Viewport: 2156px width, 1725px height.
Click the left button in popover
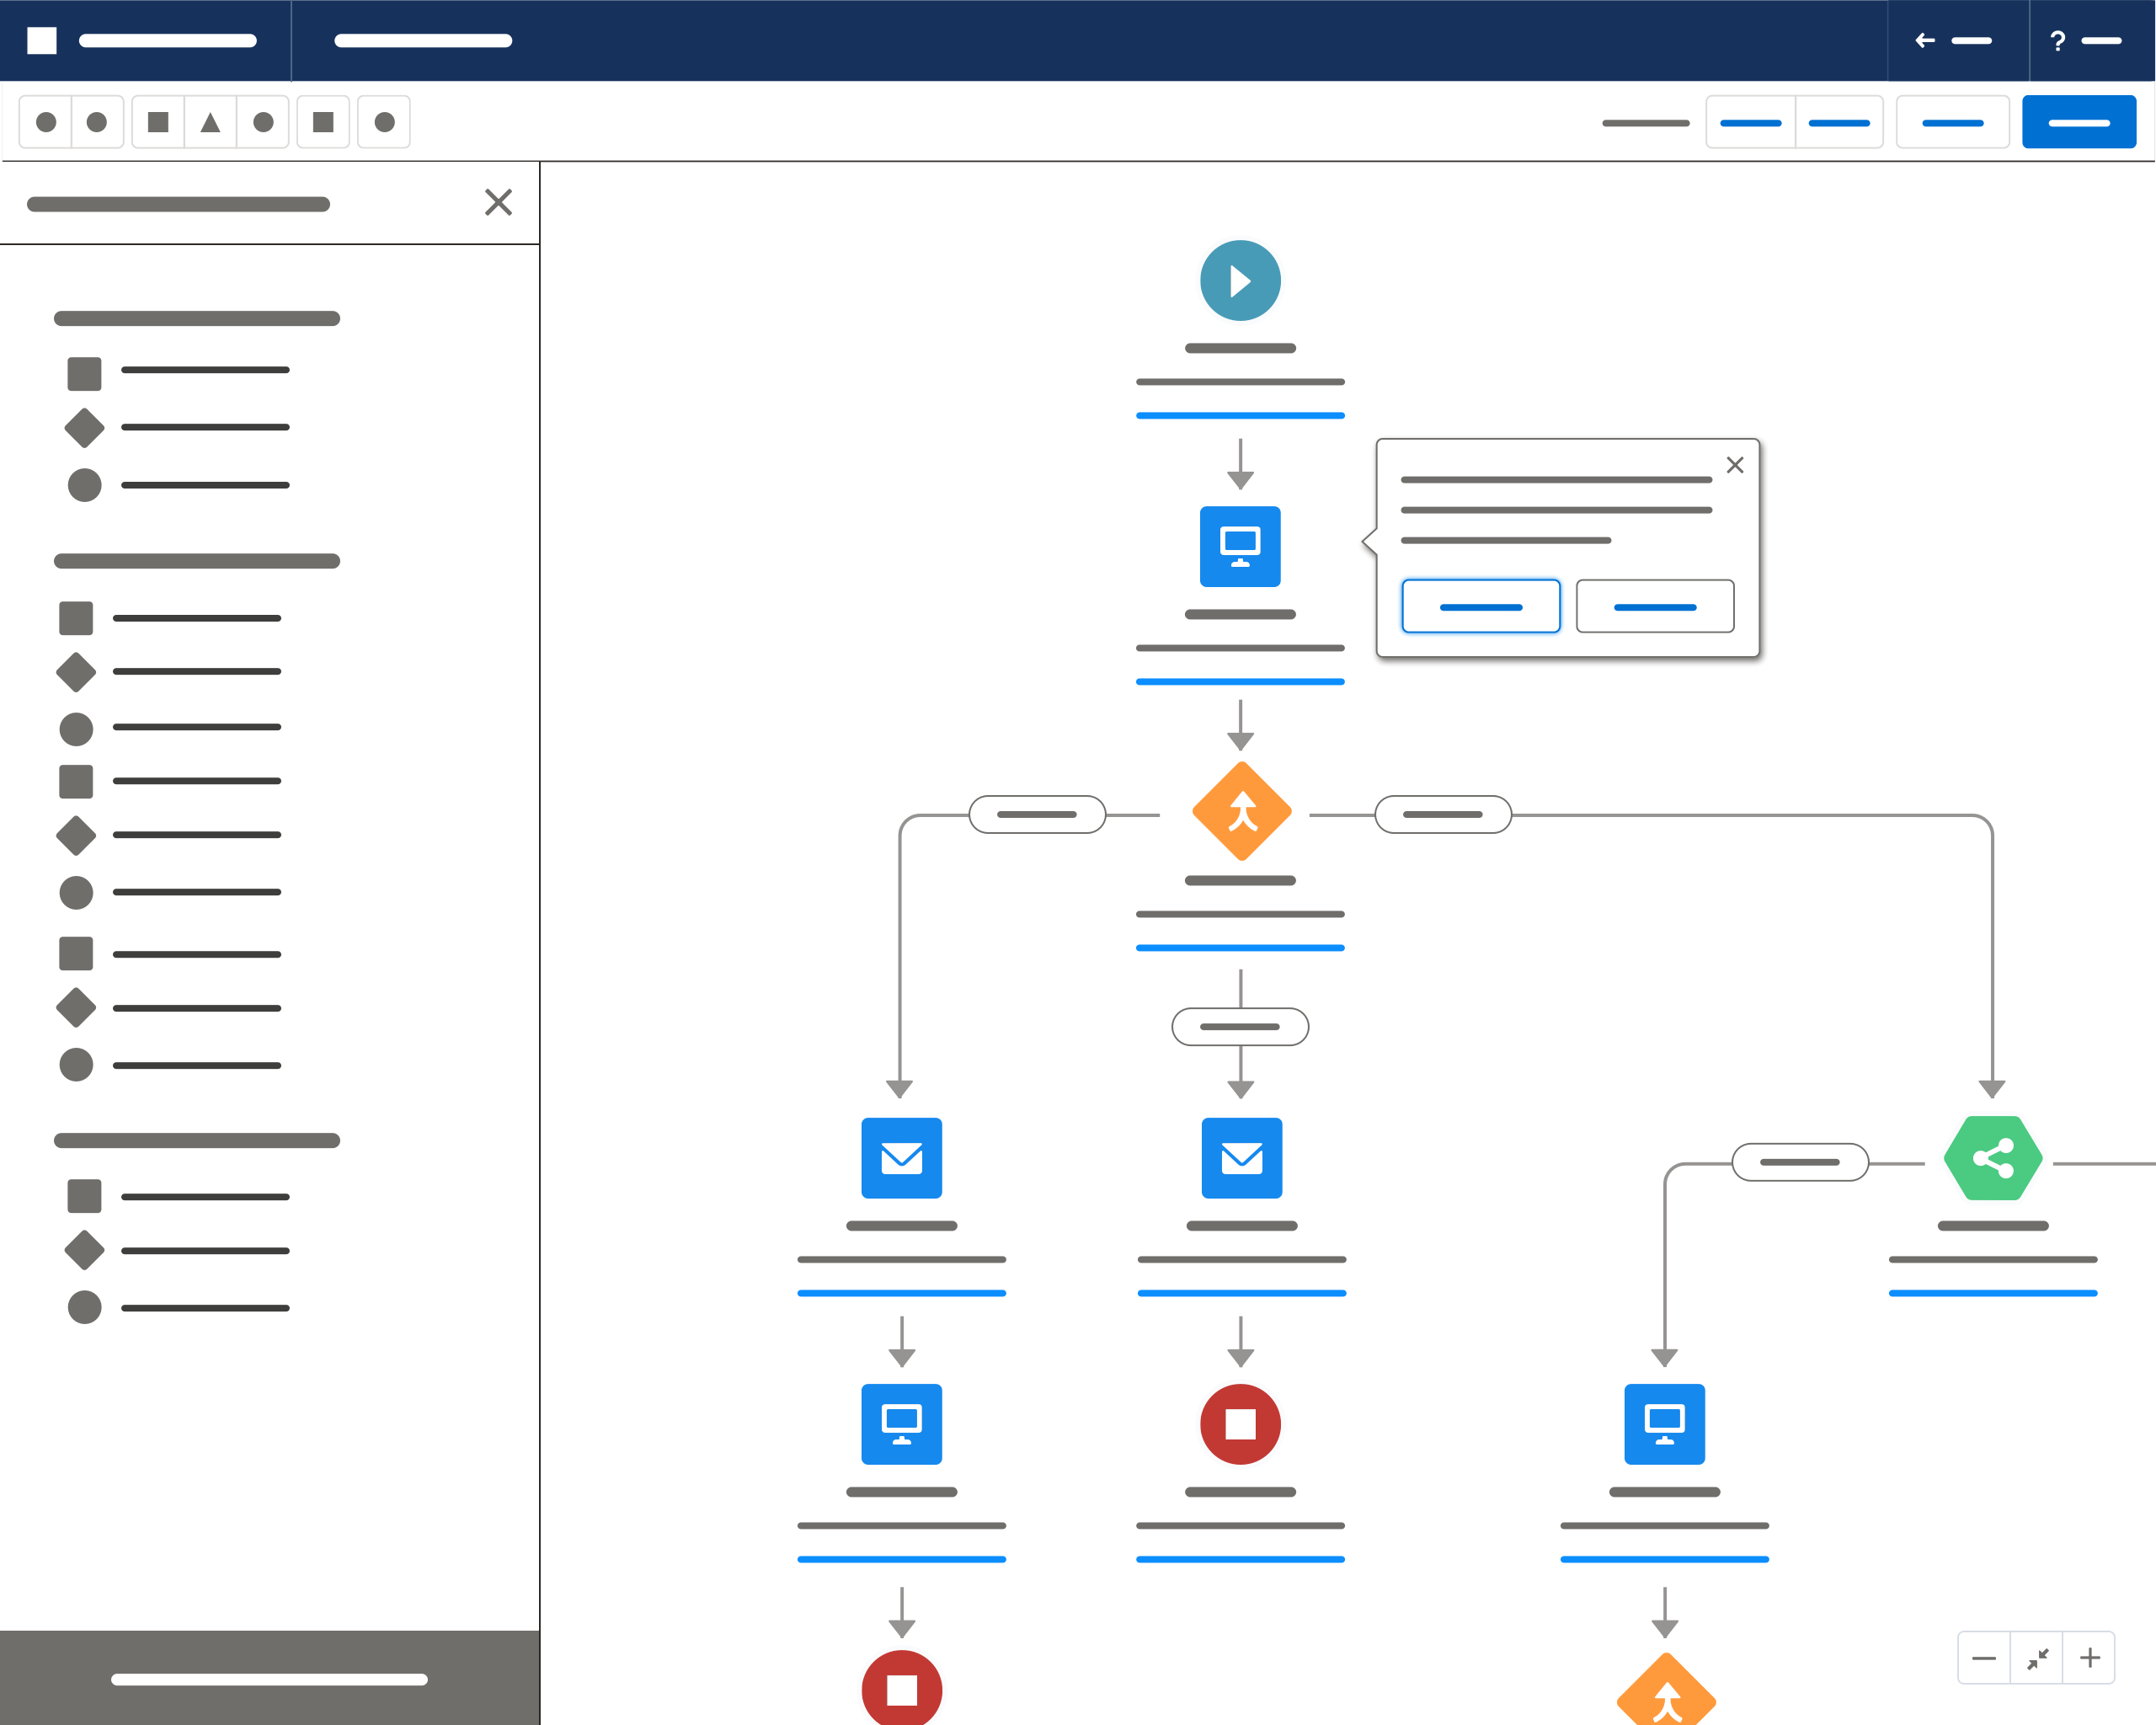click(1480, 606)
